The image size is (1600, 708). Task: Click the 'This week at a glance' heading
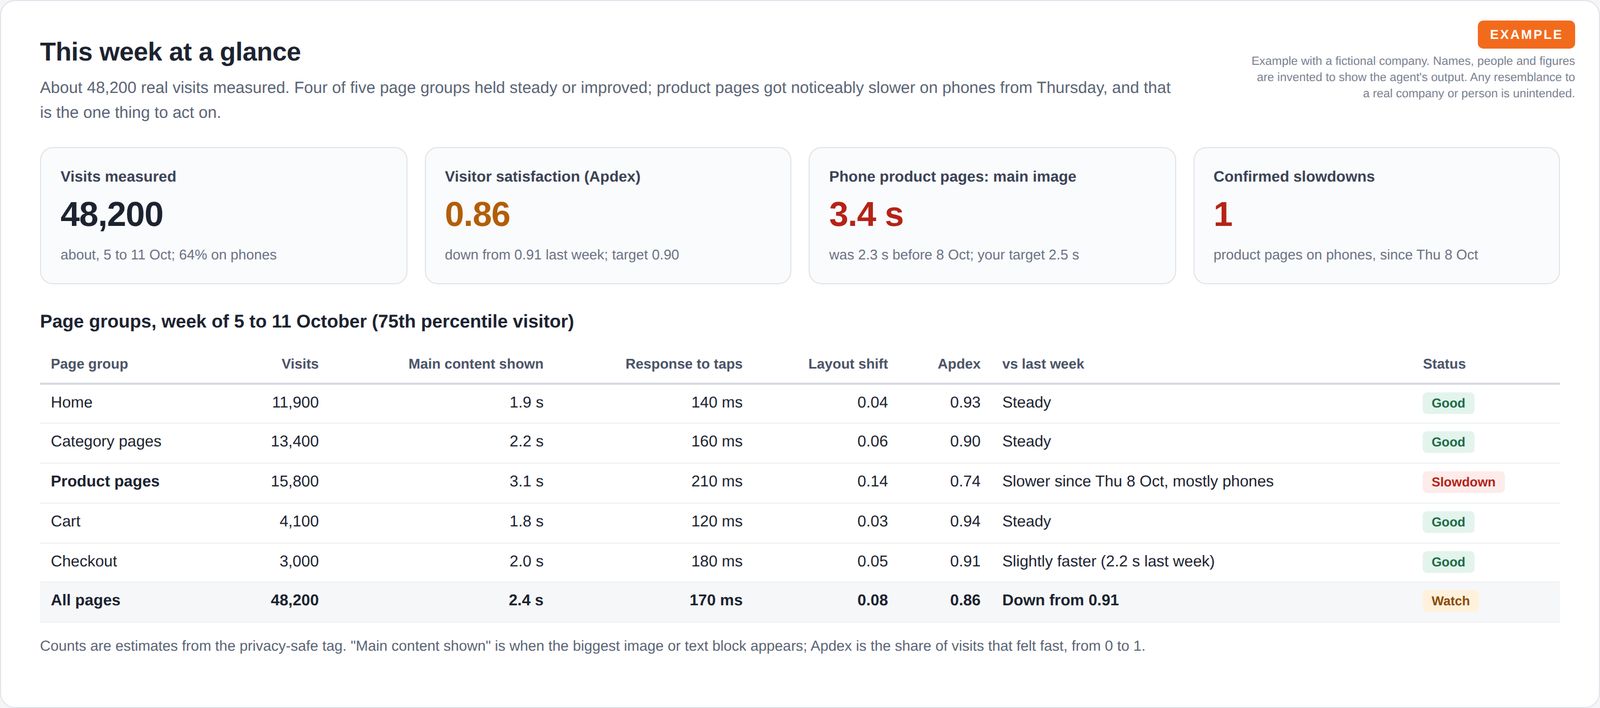tap(170, 52)
